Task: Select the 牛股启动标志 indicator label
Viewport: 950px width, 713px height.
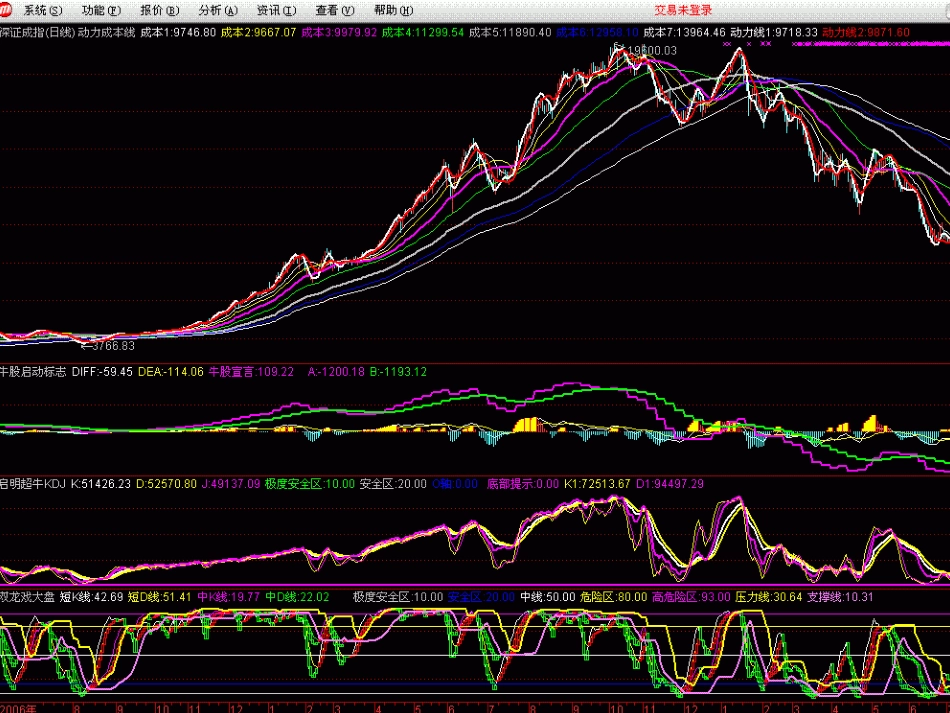Action: [x=33, y=371]
